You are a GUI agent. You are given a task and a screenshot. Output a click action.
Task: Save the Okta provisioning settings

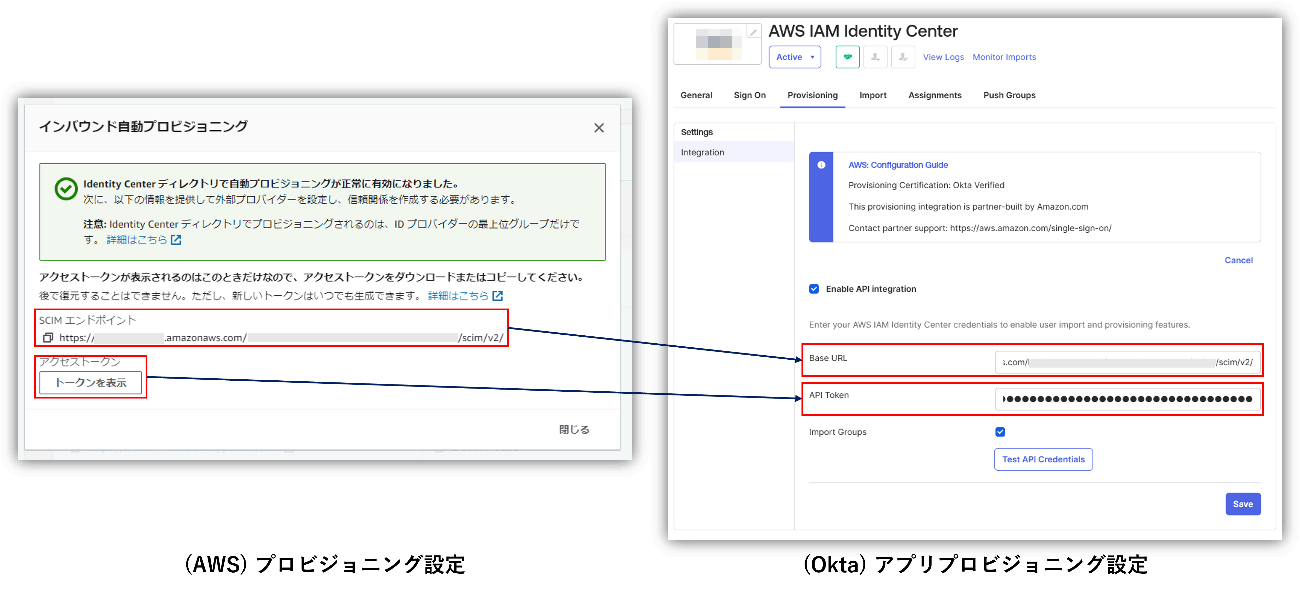(1243, 504)
